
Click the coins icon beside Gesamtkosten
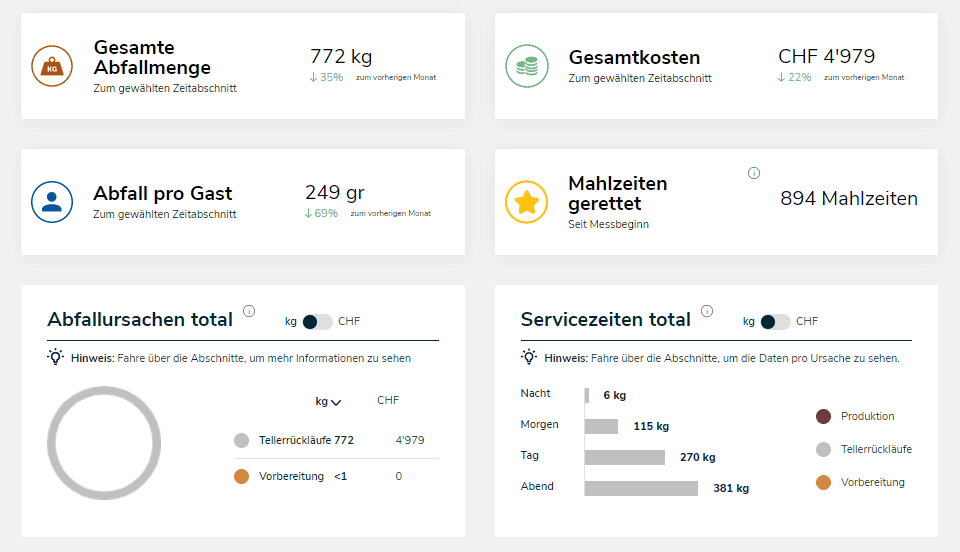[526, 66]
